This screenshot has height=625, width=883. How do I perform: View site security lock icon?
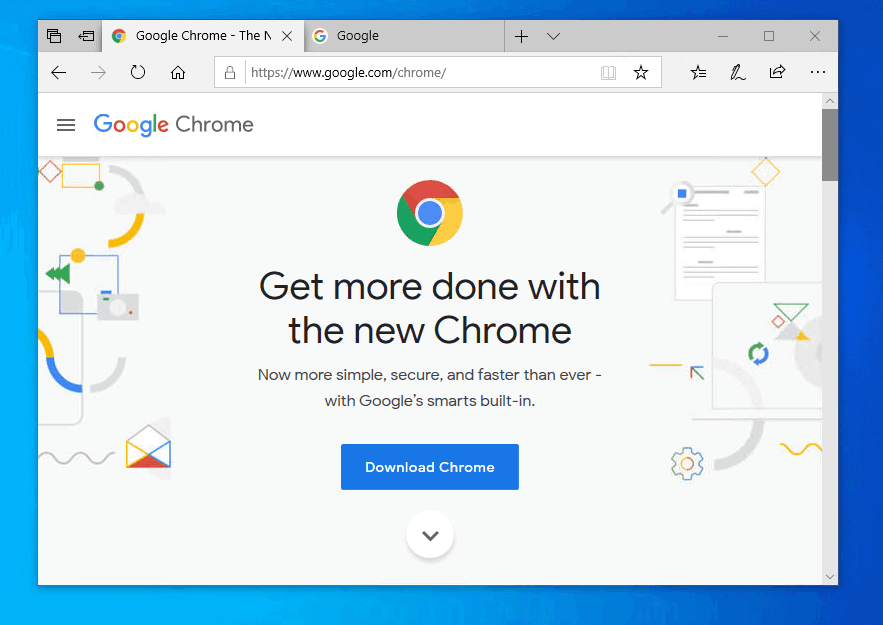[x=230, y=73]
